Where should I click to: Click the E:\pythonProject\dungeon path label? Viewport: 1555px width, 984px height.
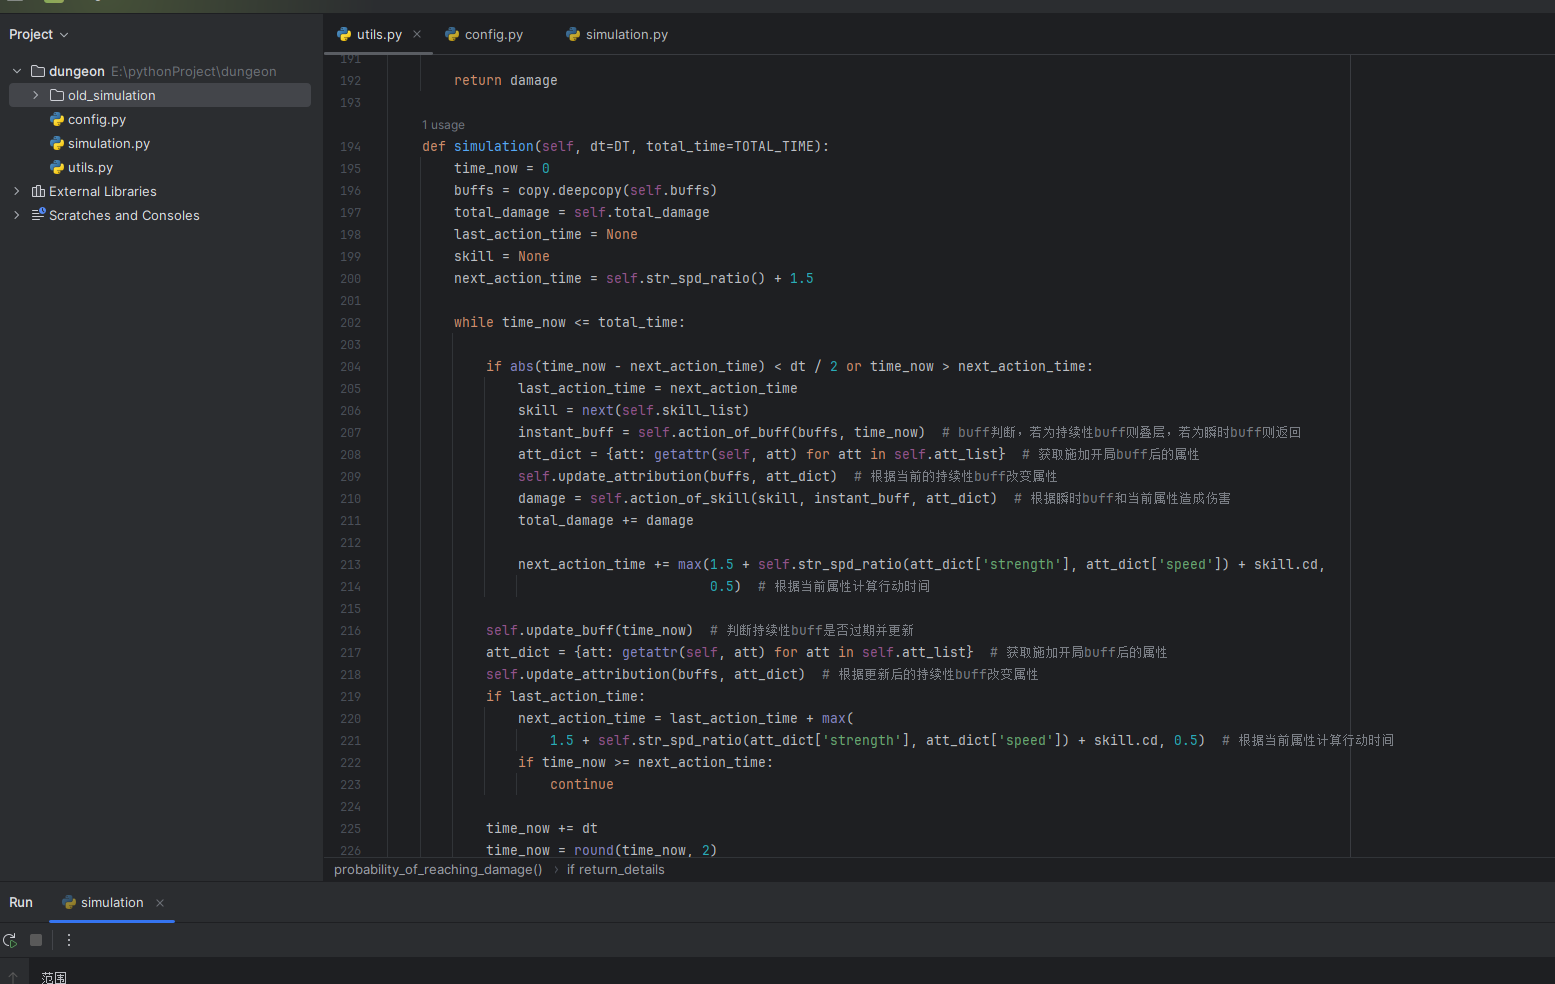pyautogui.click(x=194, y=71)
